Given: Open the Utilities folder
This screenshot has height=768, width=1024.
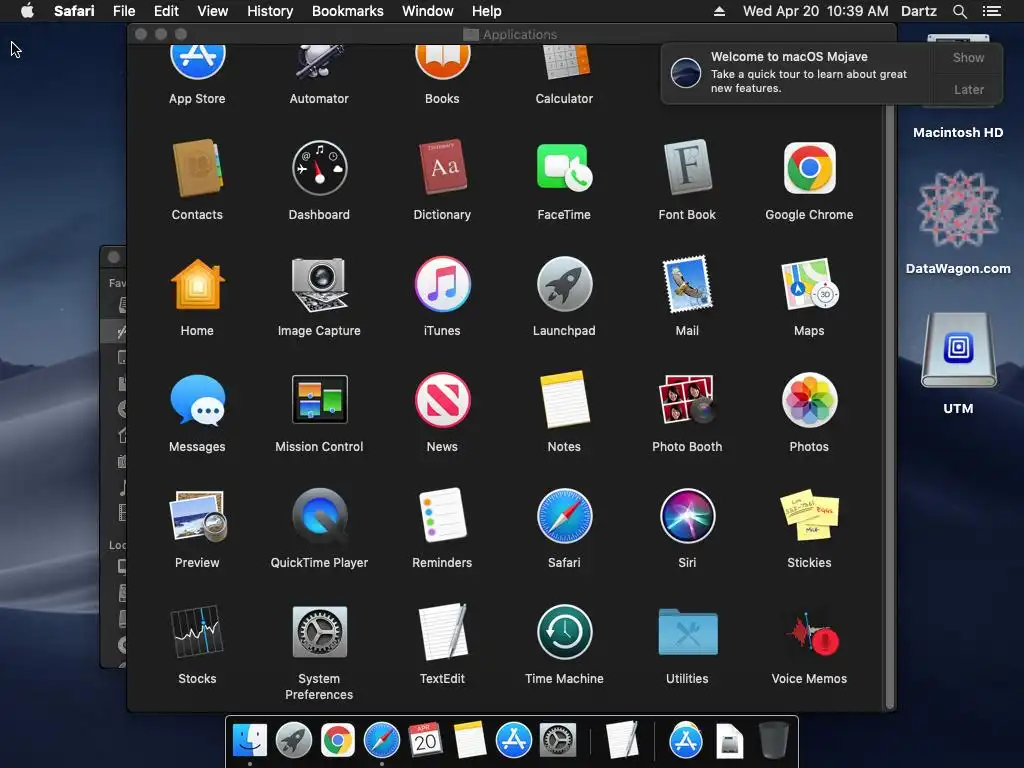Looking at the screenshot, I should point(687,632).
